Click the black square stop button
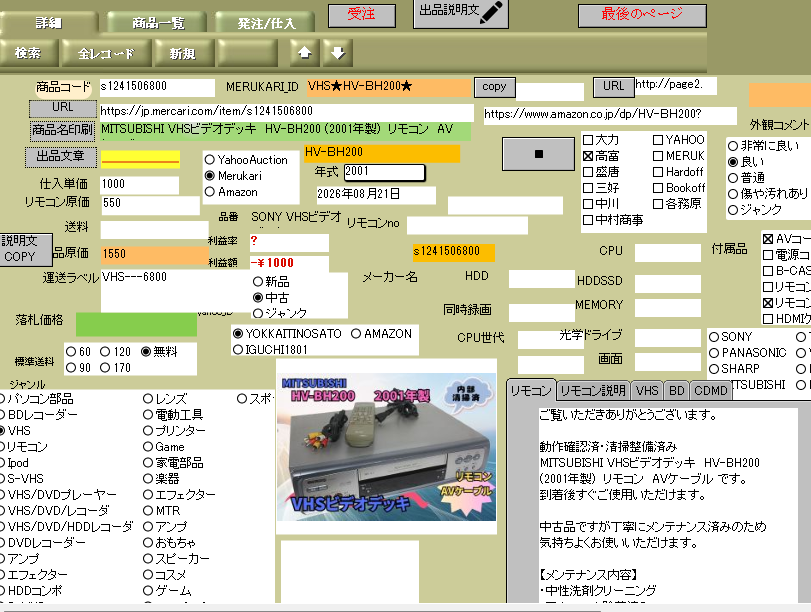This screenshot has width=811, height=612. (x=538, y=154)
